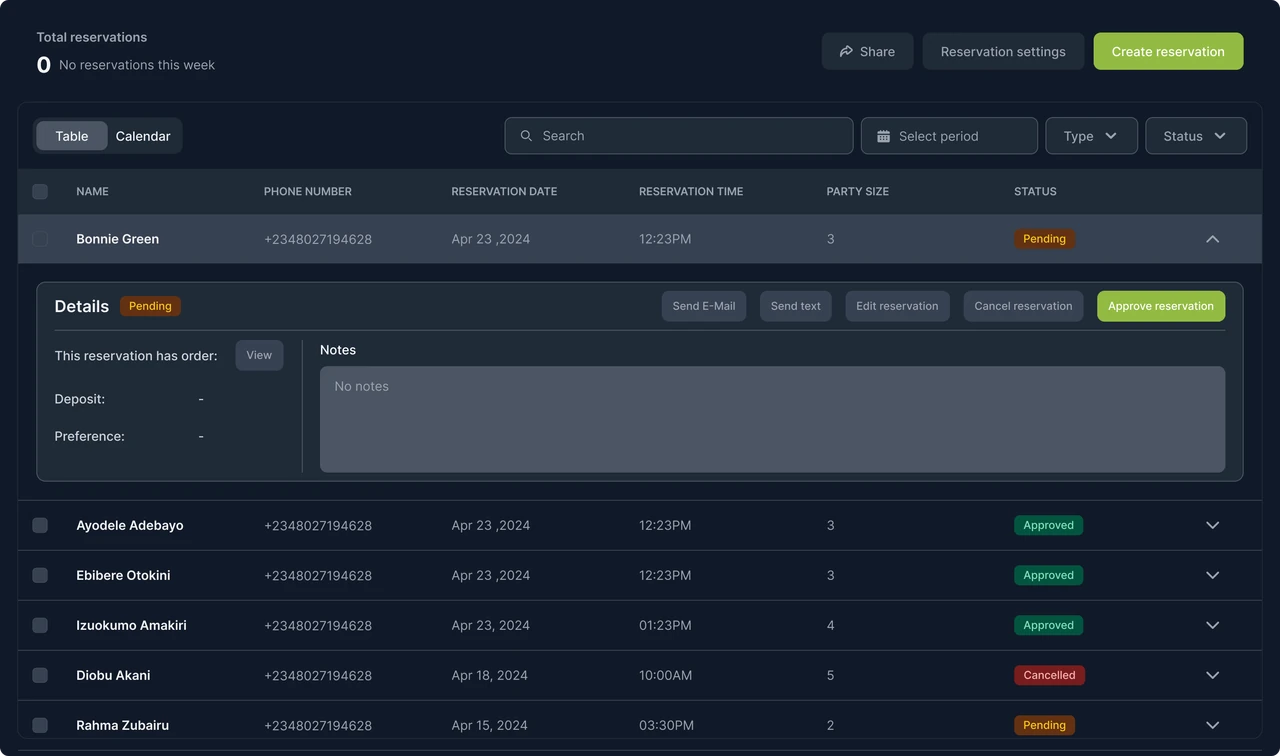The height and width of the screenshot is (756, 1280).
Task: Expand Diobu Akani's reservation row
Action: (x=1213, y=675)
